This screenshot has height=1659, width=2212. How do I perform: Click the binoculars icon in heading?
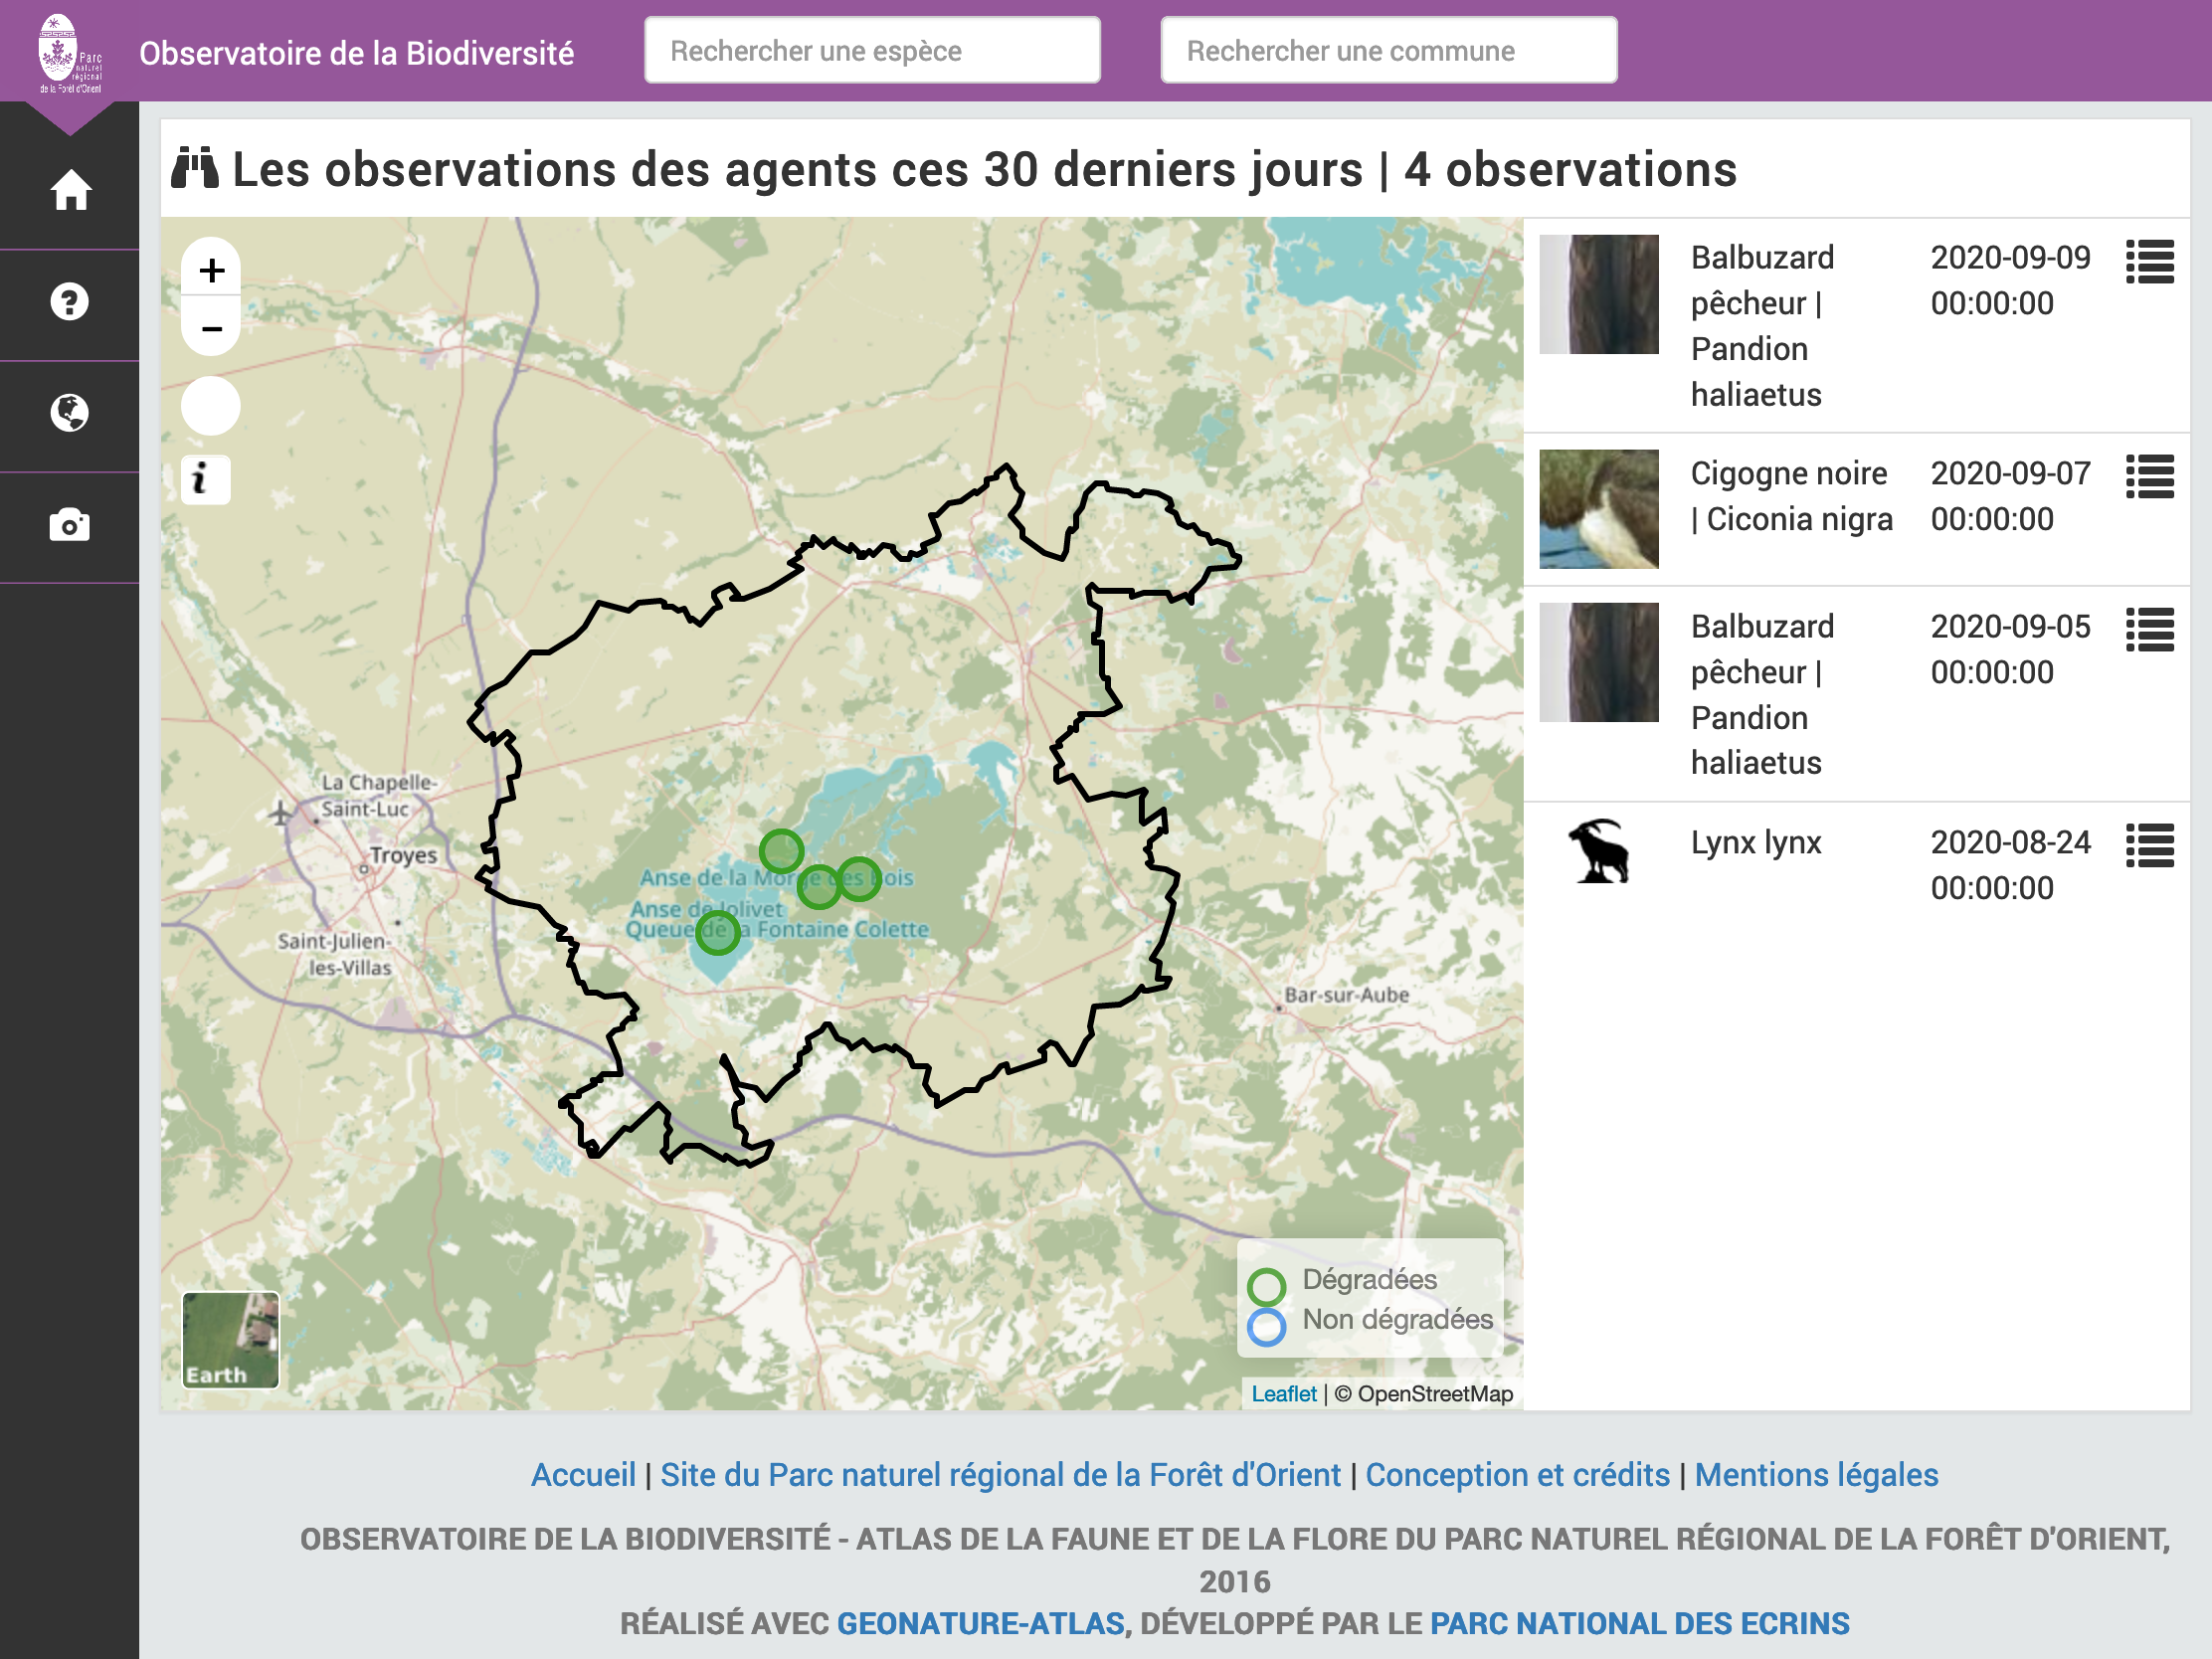click(x=194, y=168)
